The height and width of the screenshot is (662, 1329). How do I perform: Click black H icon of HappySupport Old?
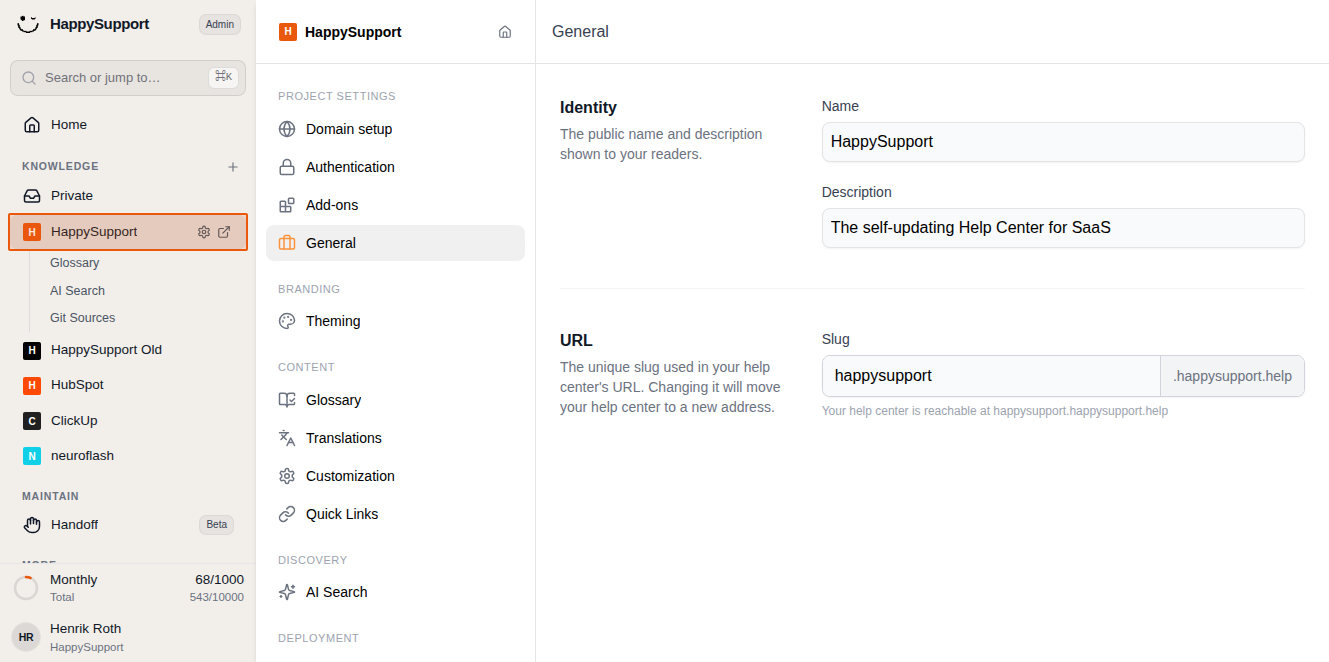click(x=32, y=350)
